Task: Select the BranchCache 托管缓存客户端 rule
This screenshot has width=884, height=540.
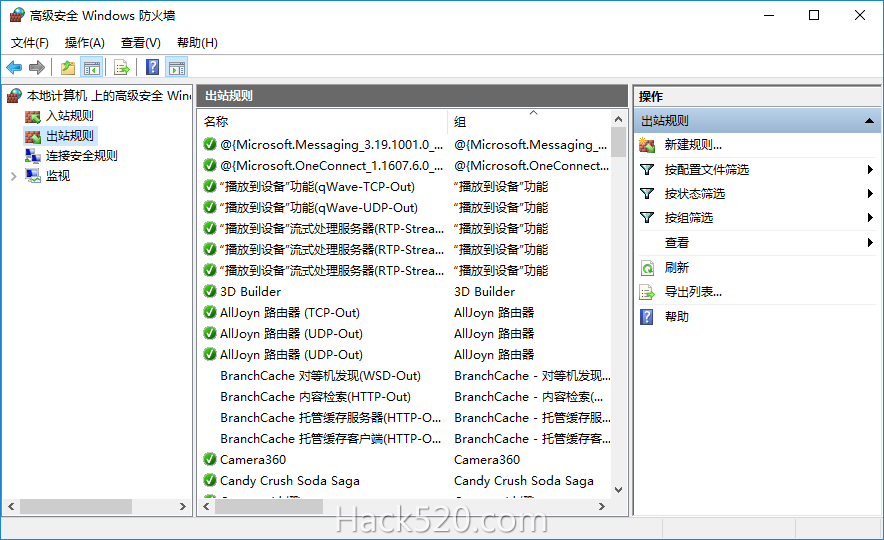Action: 330,439
